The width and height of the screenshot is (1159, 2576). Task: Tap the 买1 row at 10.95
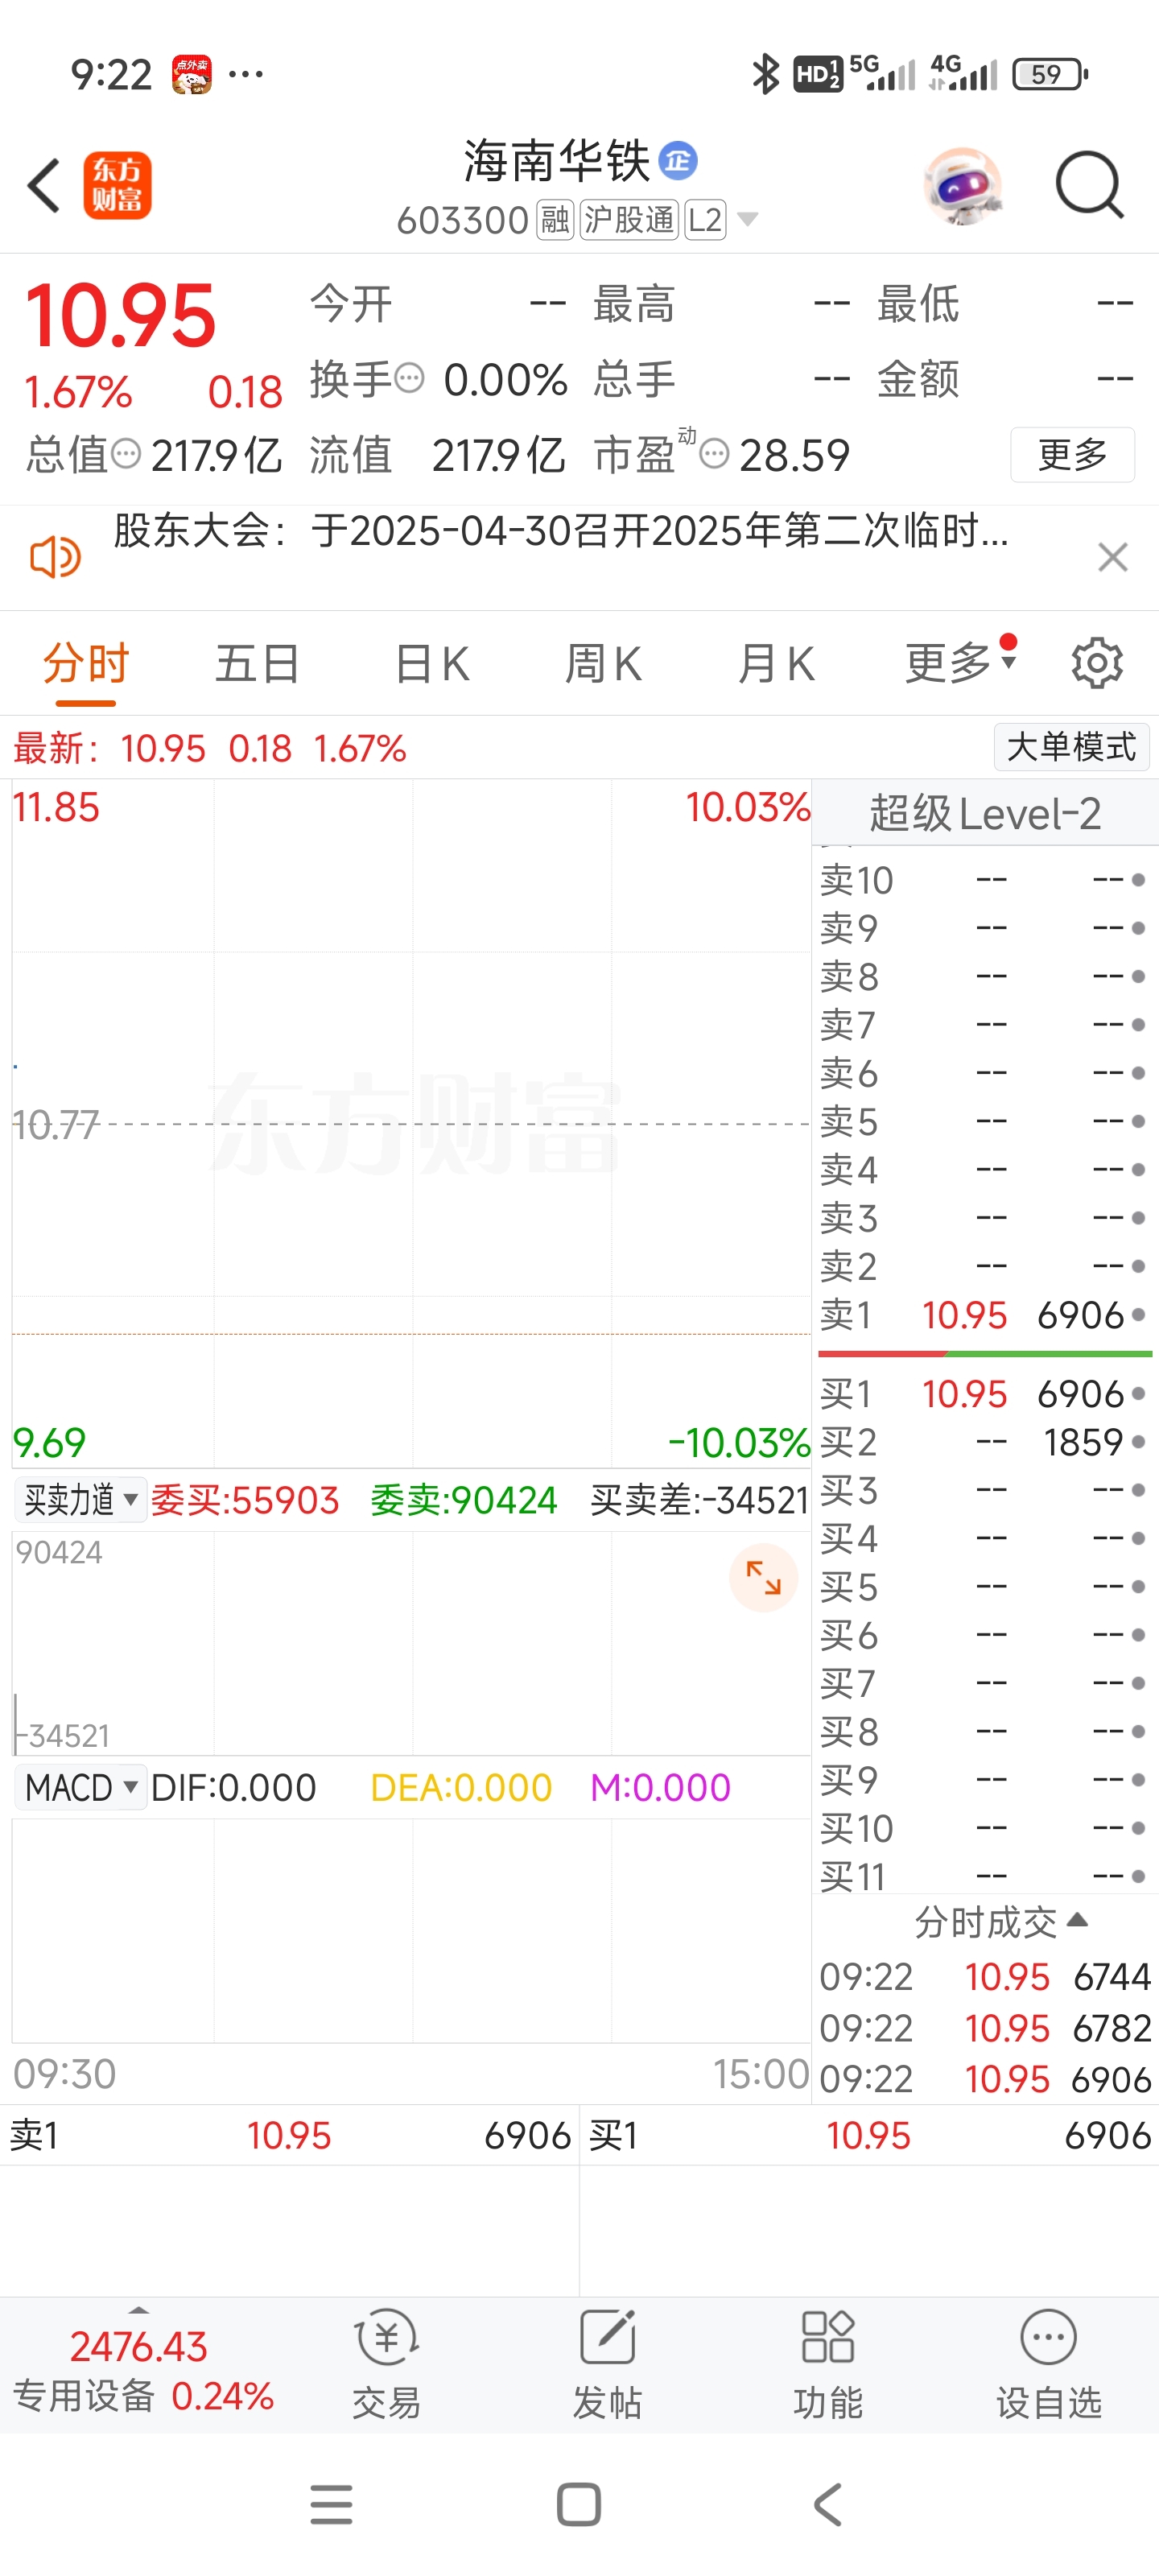click(x=984, y=1393)
